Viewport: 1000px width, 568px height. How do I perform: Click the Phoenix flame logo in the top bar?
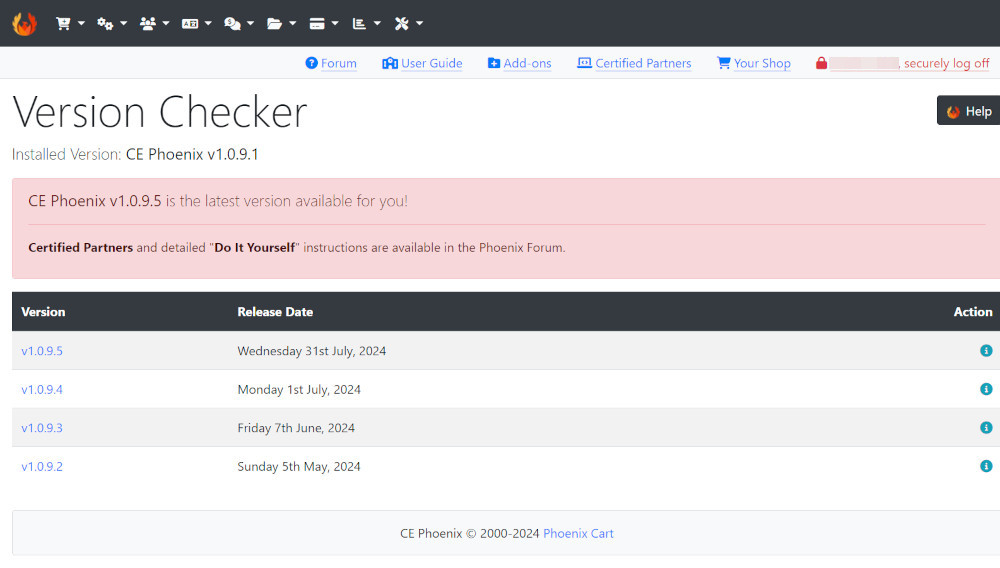coord(24,24)
